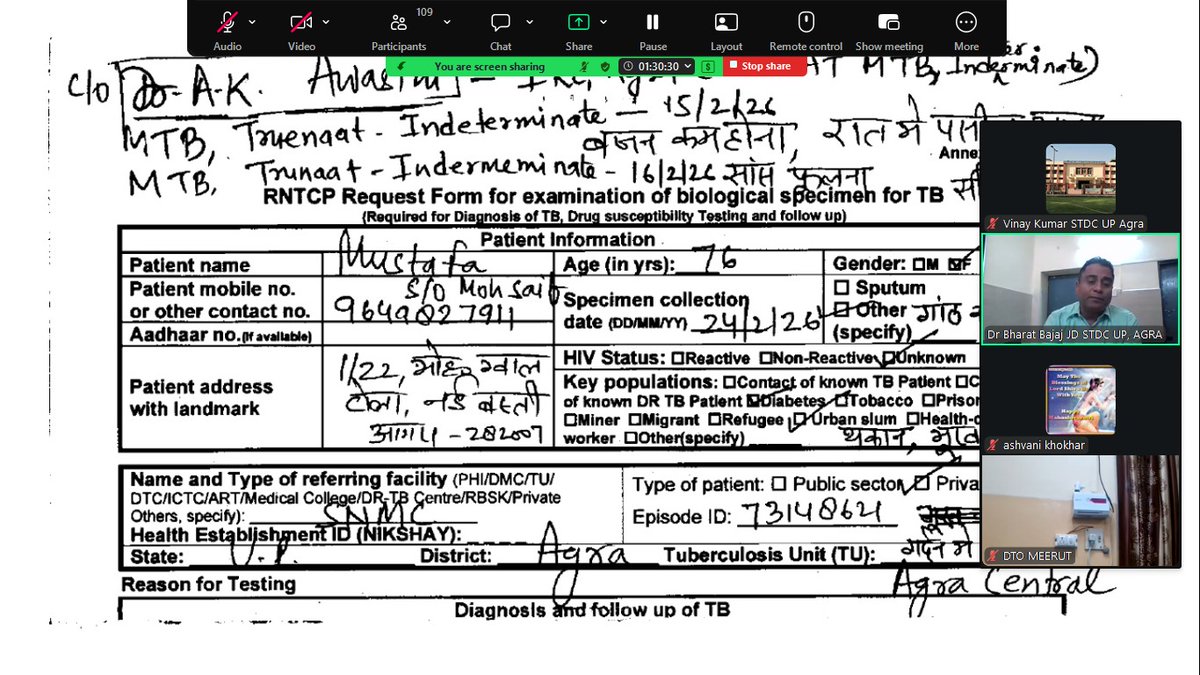The height and width of the screenshot is (675, 1200).
Task: Select Vinay Kumar STDC UP Agra's video tile
Action: pyautogui.click(x=1080, y=177)
